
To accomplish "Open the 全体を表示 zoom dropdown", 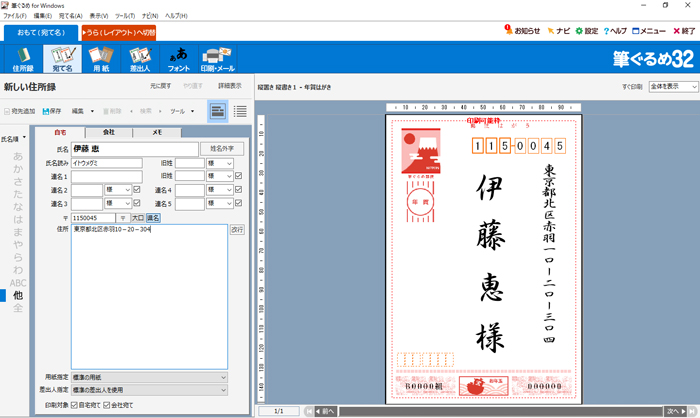I will 672,87.
